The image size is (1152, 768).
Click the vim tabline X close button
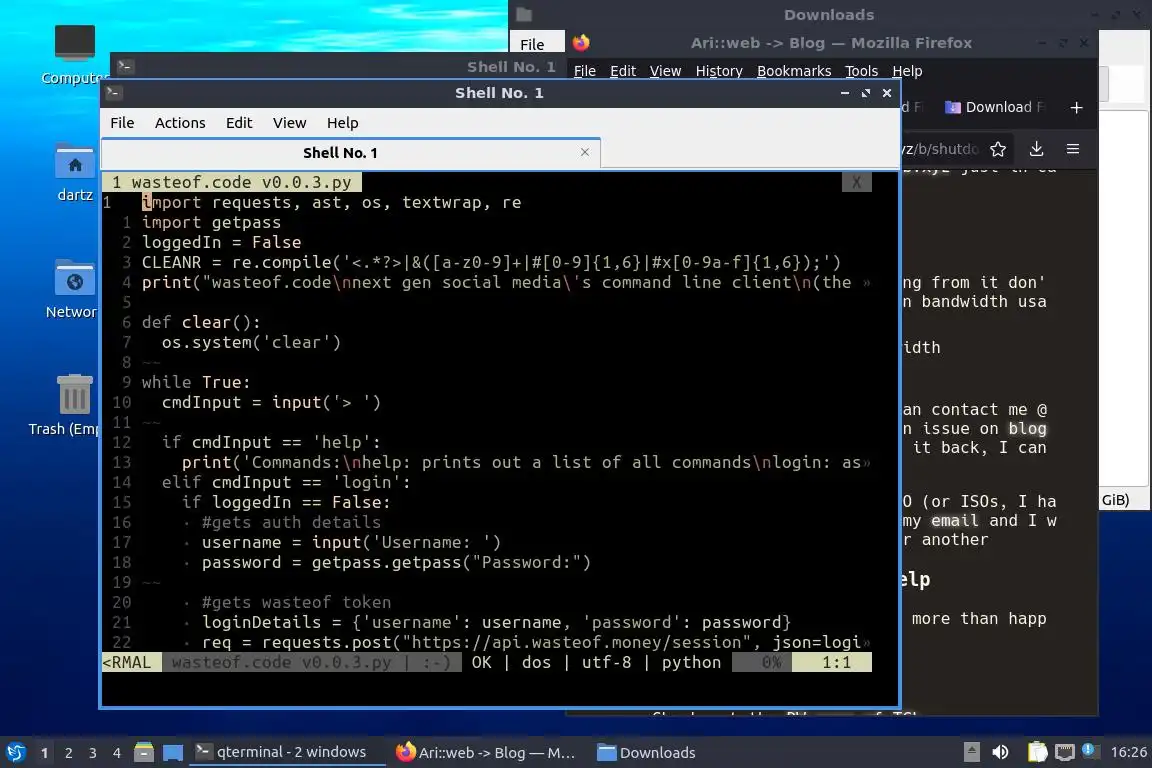click(x=857, y=182)
